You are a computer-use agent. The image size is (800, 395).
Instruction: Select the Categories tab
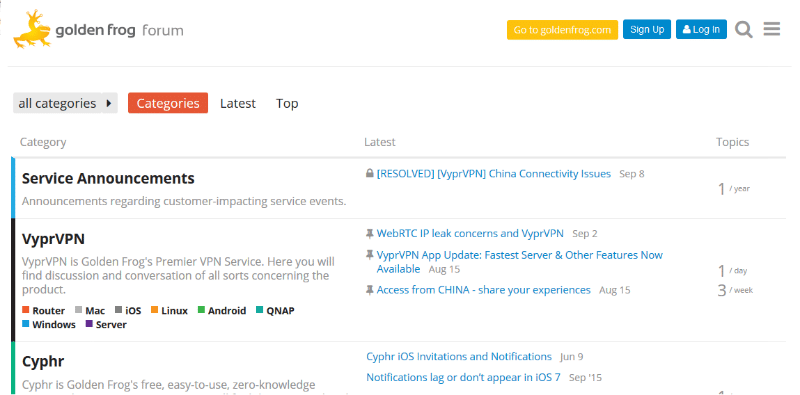coord(168,103)
